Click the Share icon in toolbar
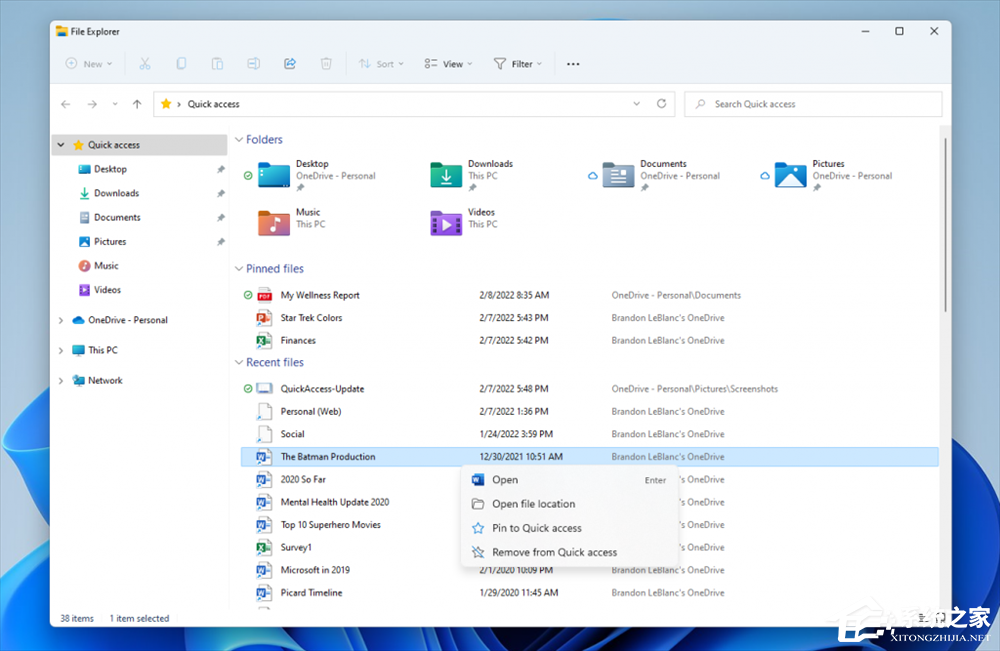The width and height of the screenshot is (1000, 651). [x=290, y=64]
